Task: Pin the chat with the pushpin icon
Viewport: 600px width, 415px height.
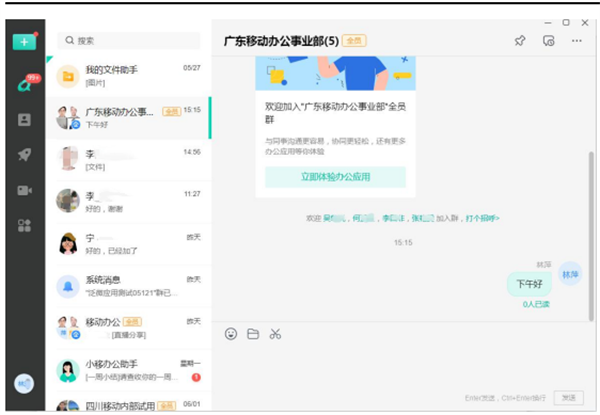Action: pyautogui.click(x=519, y=41)
